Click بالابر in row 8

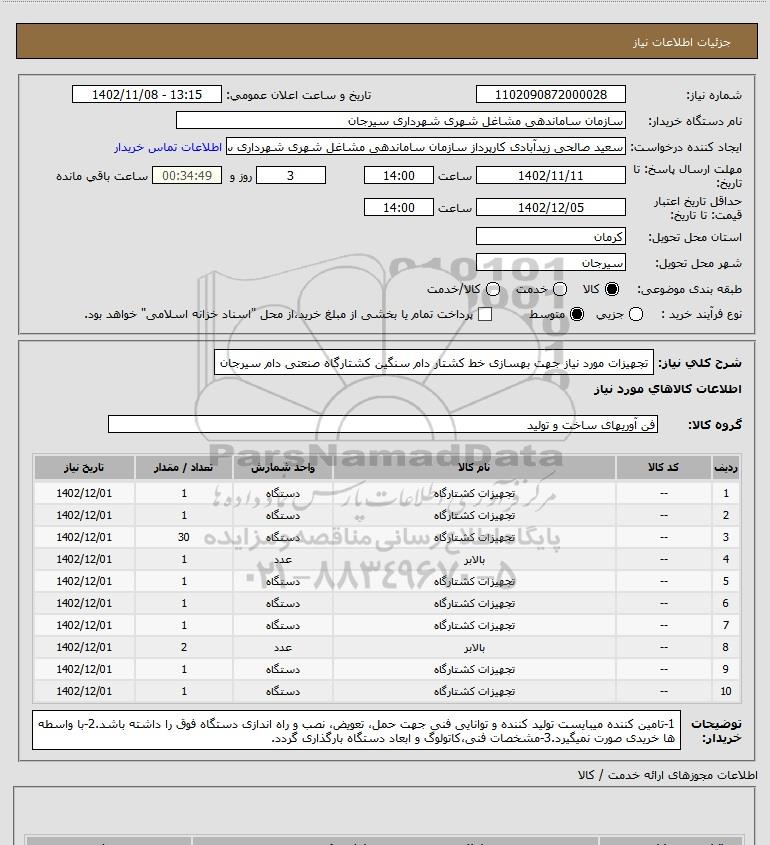point(474,647)
